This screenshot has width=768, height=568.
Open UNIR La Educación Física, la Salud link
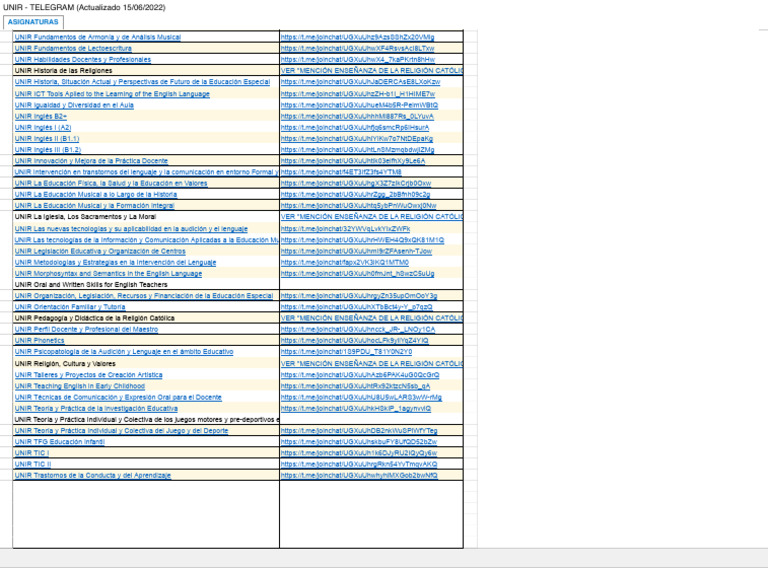[111, 184]
